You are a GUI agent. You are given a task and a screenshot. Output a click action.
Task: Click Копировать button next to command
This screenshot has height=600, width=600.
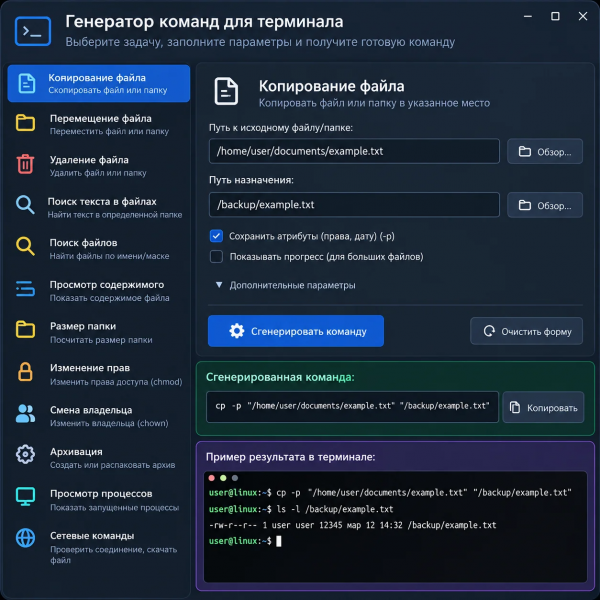(x=543, y=407)
